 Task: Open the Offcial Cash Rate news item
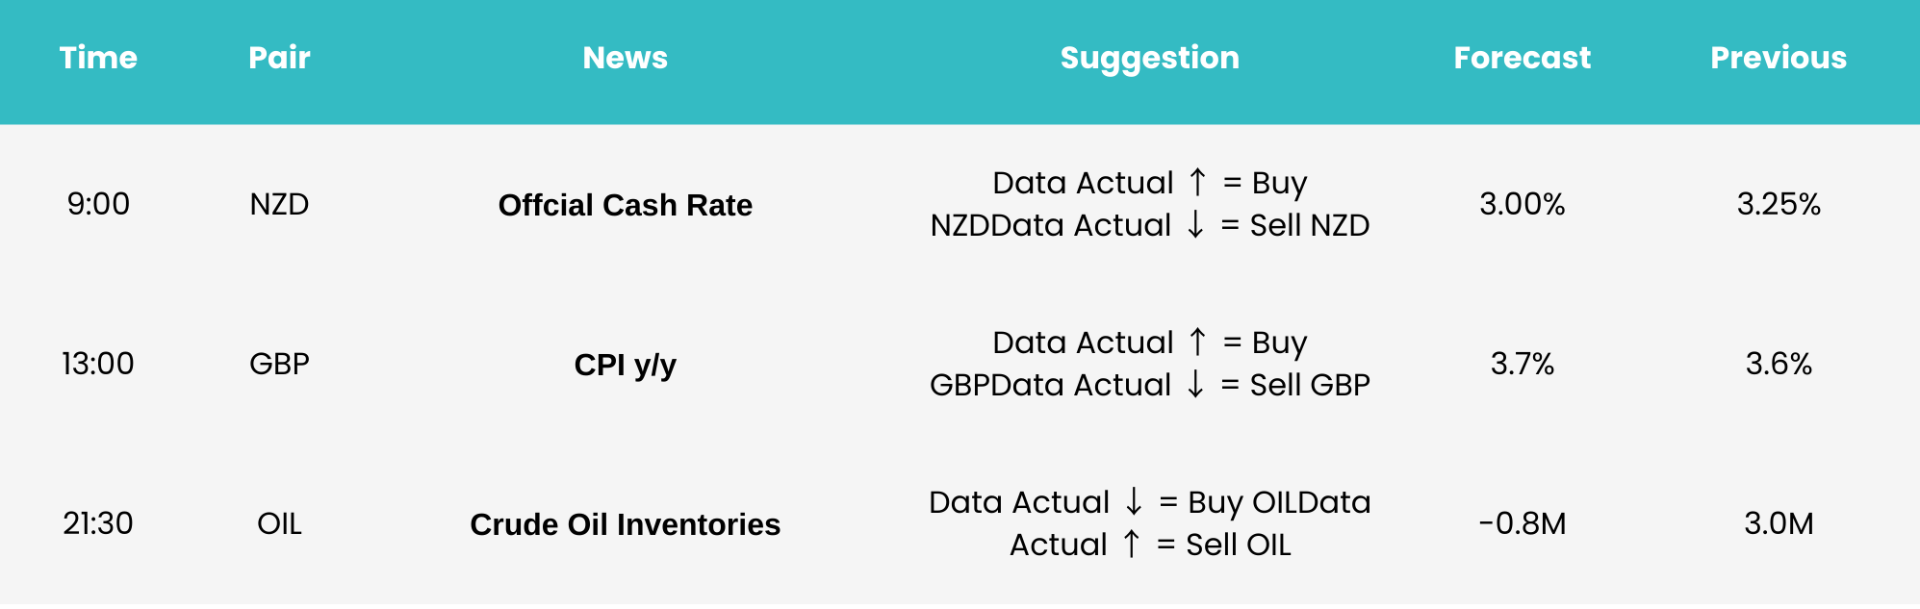(x=625, y=205)
